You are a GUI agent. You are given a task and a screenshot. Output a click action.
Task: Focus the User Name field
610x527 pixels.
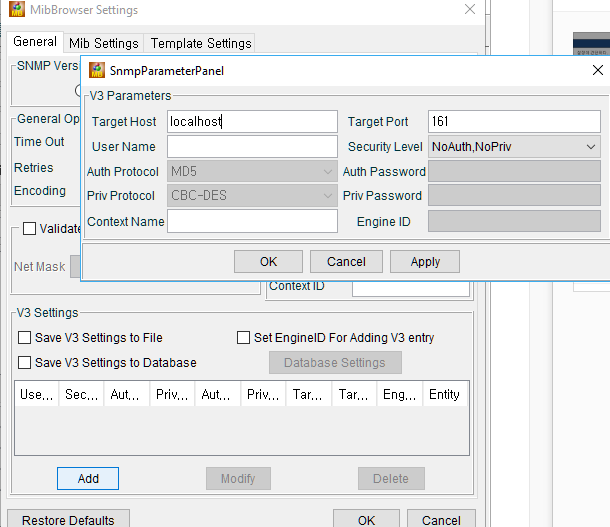[x=252, y=147]
